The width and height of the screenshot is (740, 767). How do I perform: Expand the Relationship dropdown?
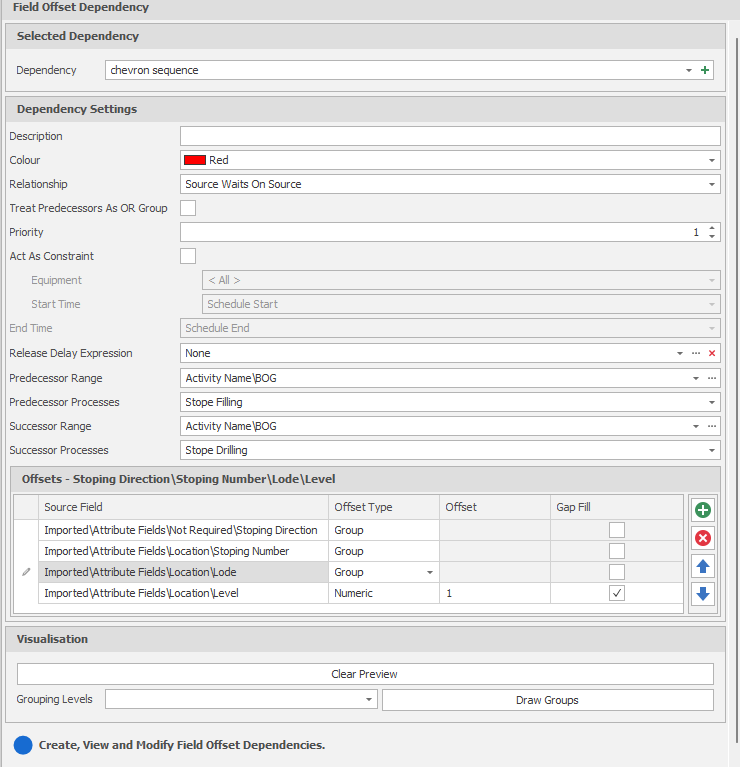click(712, 184)
